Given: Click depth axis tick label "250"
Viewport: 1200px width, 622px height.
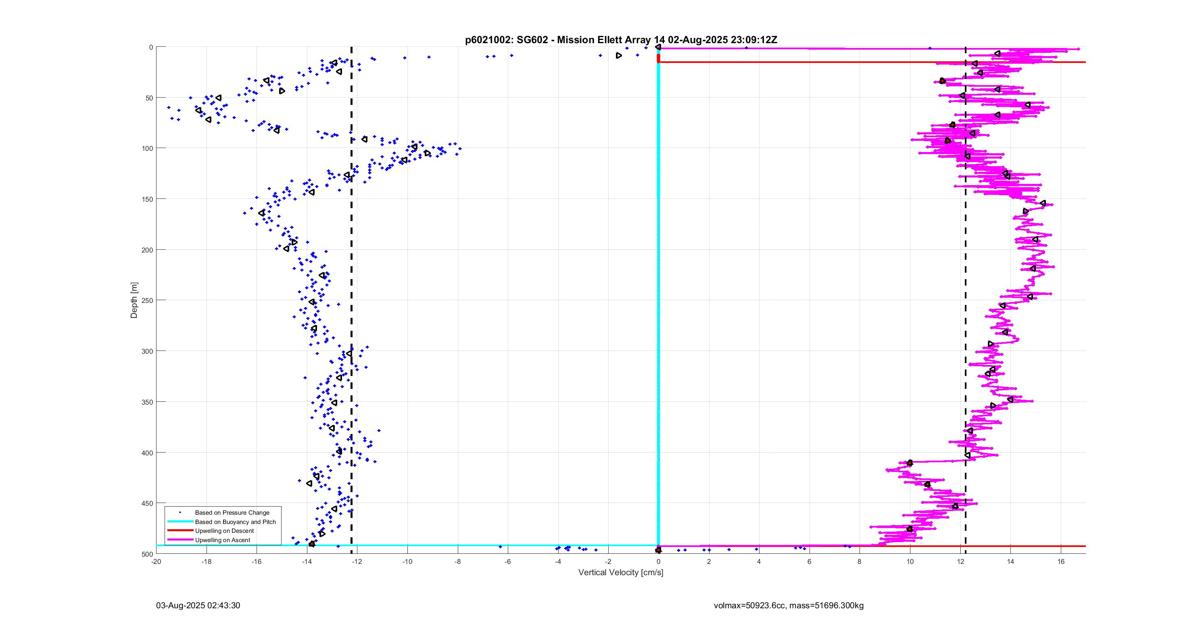Looking at the screenshot, I should pos(146,300).
